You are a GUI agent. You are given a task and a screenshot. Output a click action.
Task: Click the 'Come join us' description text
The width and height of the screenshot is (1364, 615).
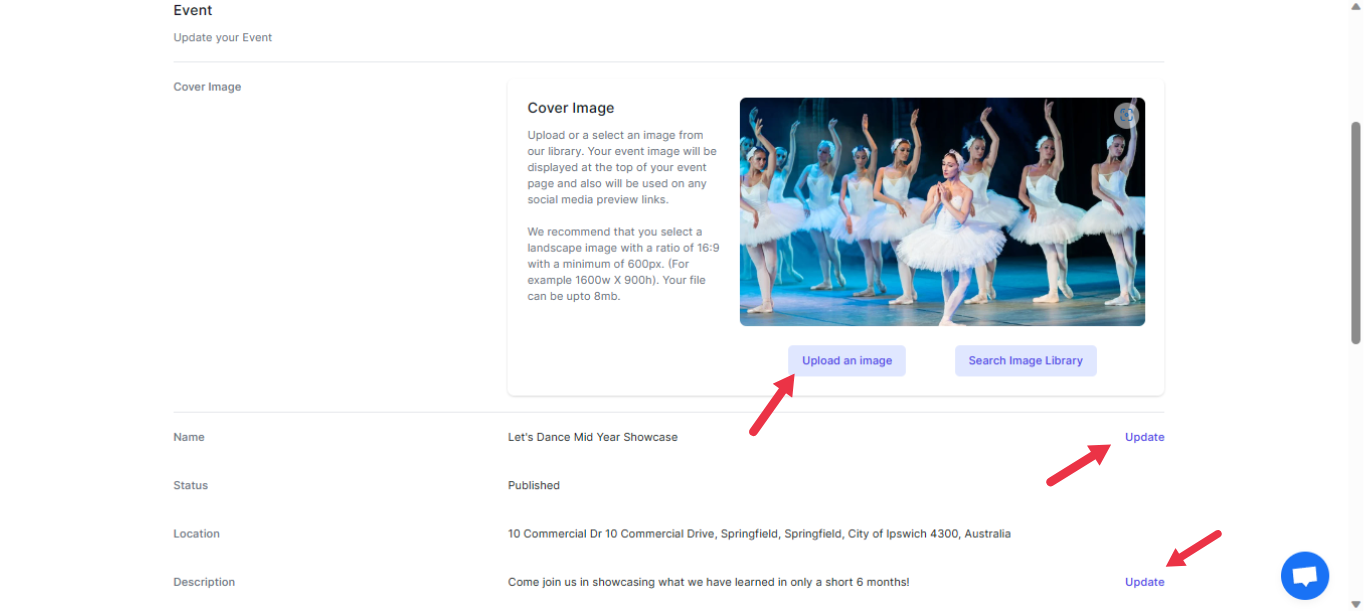tap(708, 582)
